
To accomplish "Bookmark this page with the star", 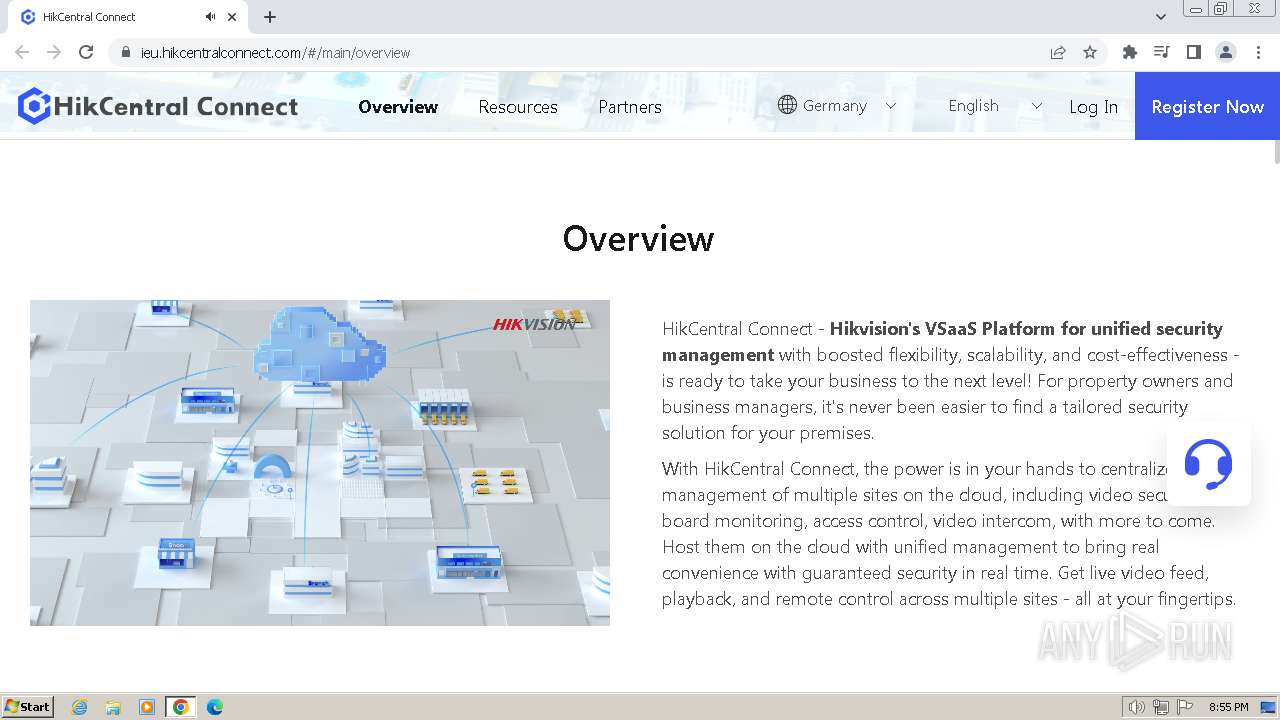I will [x=1090, y=52].
